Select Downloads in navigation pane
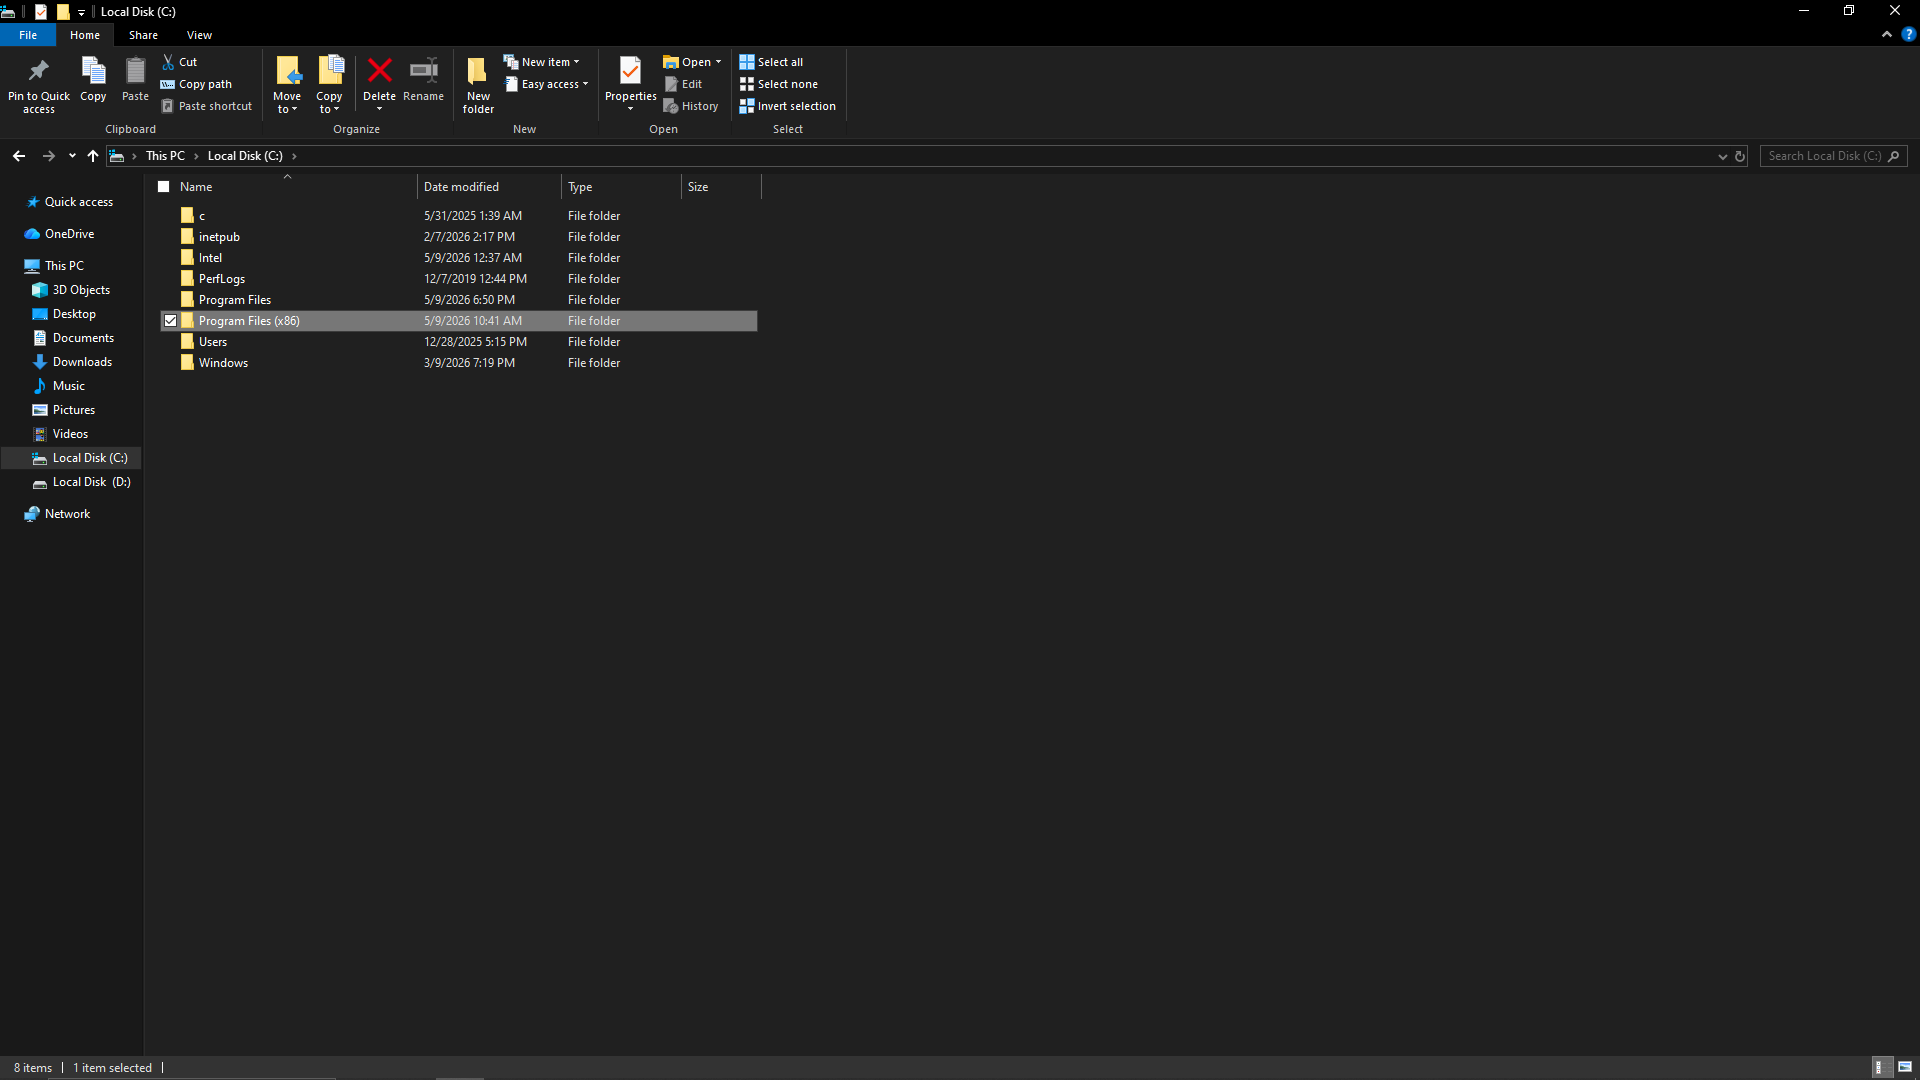Image resolution: width=1920 pixels, height=1080 pixels. pos(82,362)
